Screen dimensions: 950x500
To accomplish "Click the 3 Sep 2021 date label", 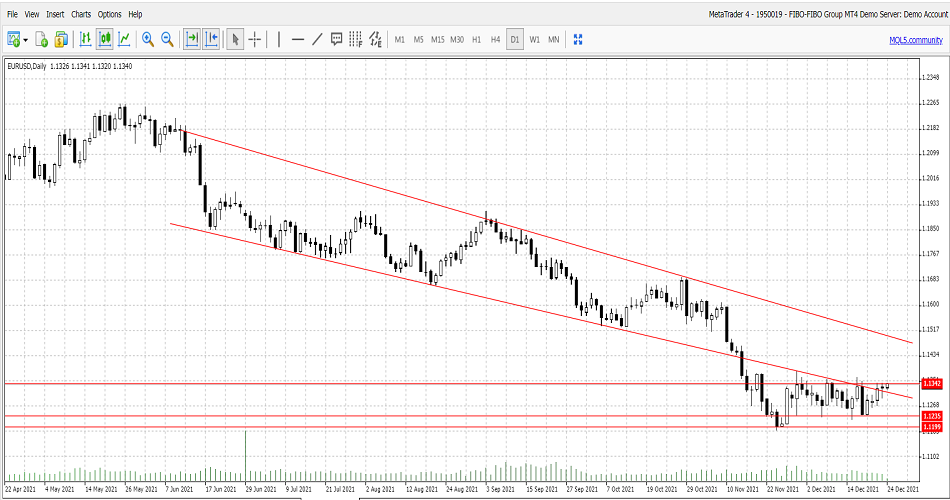I will [x=500, y=488].
